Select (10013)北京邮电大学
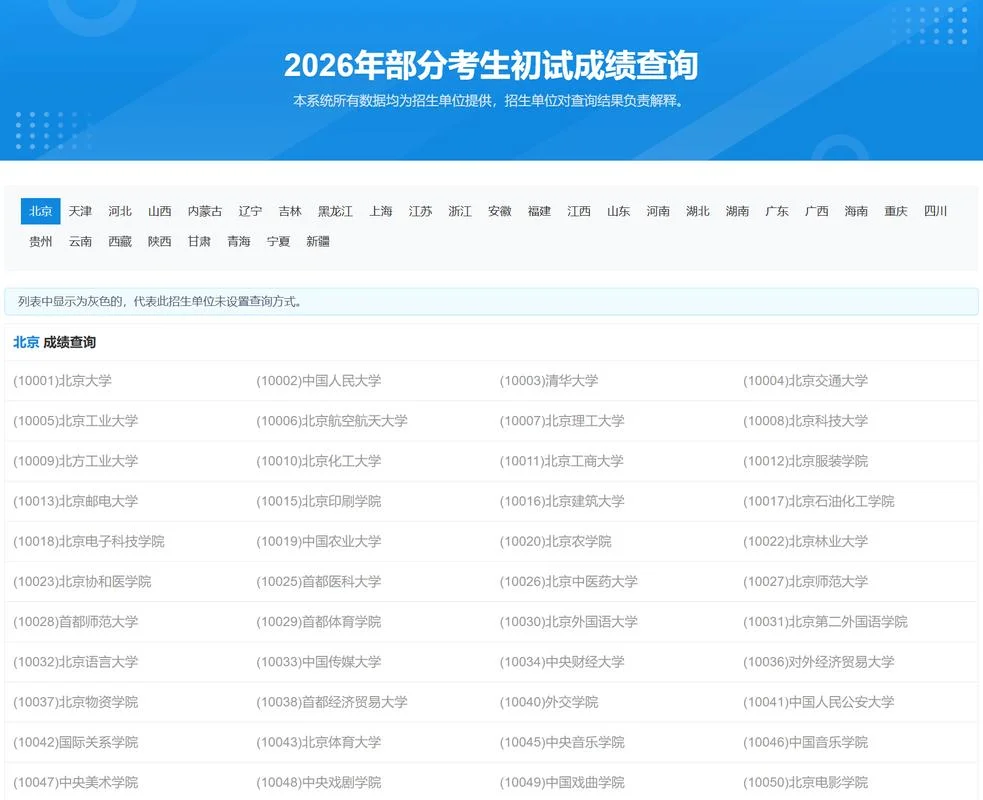This screenshot has width=983, height=800. point(76,501)
